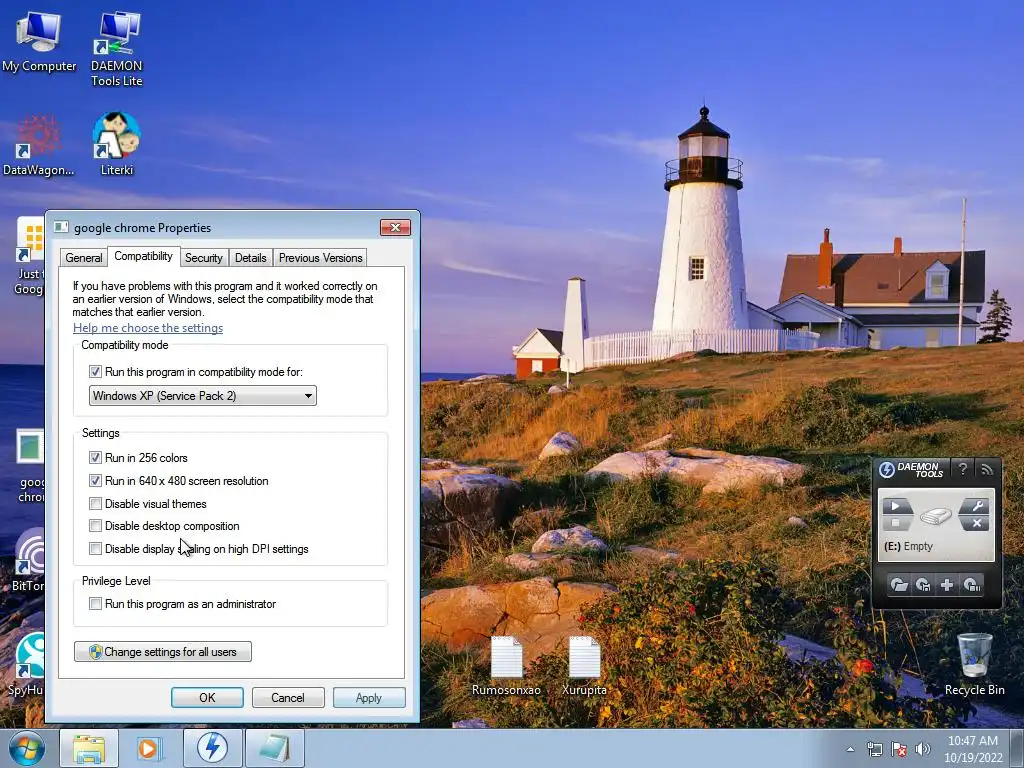The image size is (1024, 768).
Task: Click the (E:) Empty drive label
Action: (908, 546)
